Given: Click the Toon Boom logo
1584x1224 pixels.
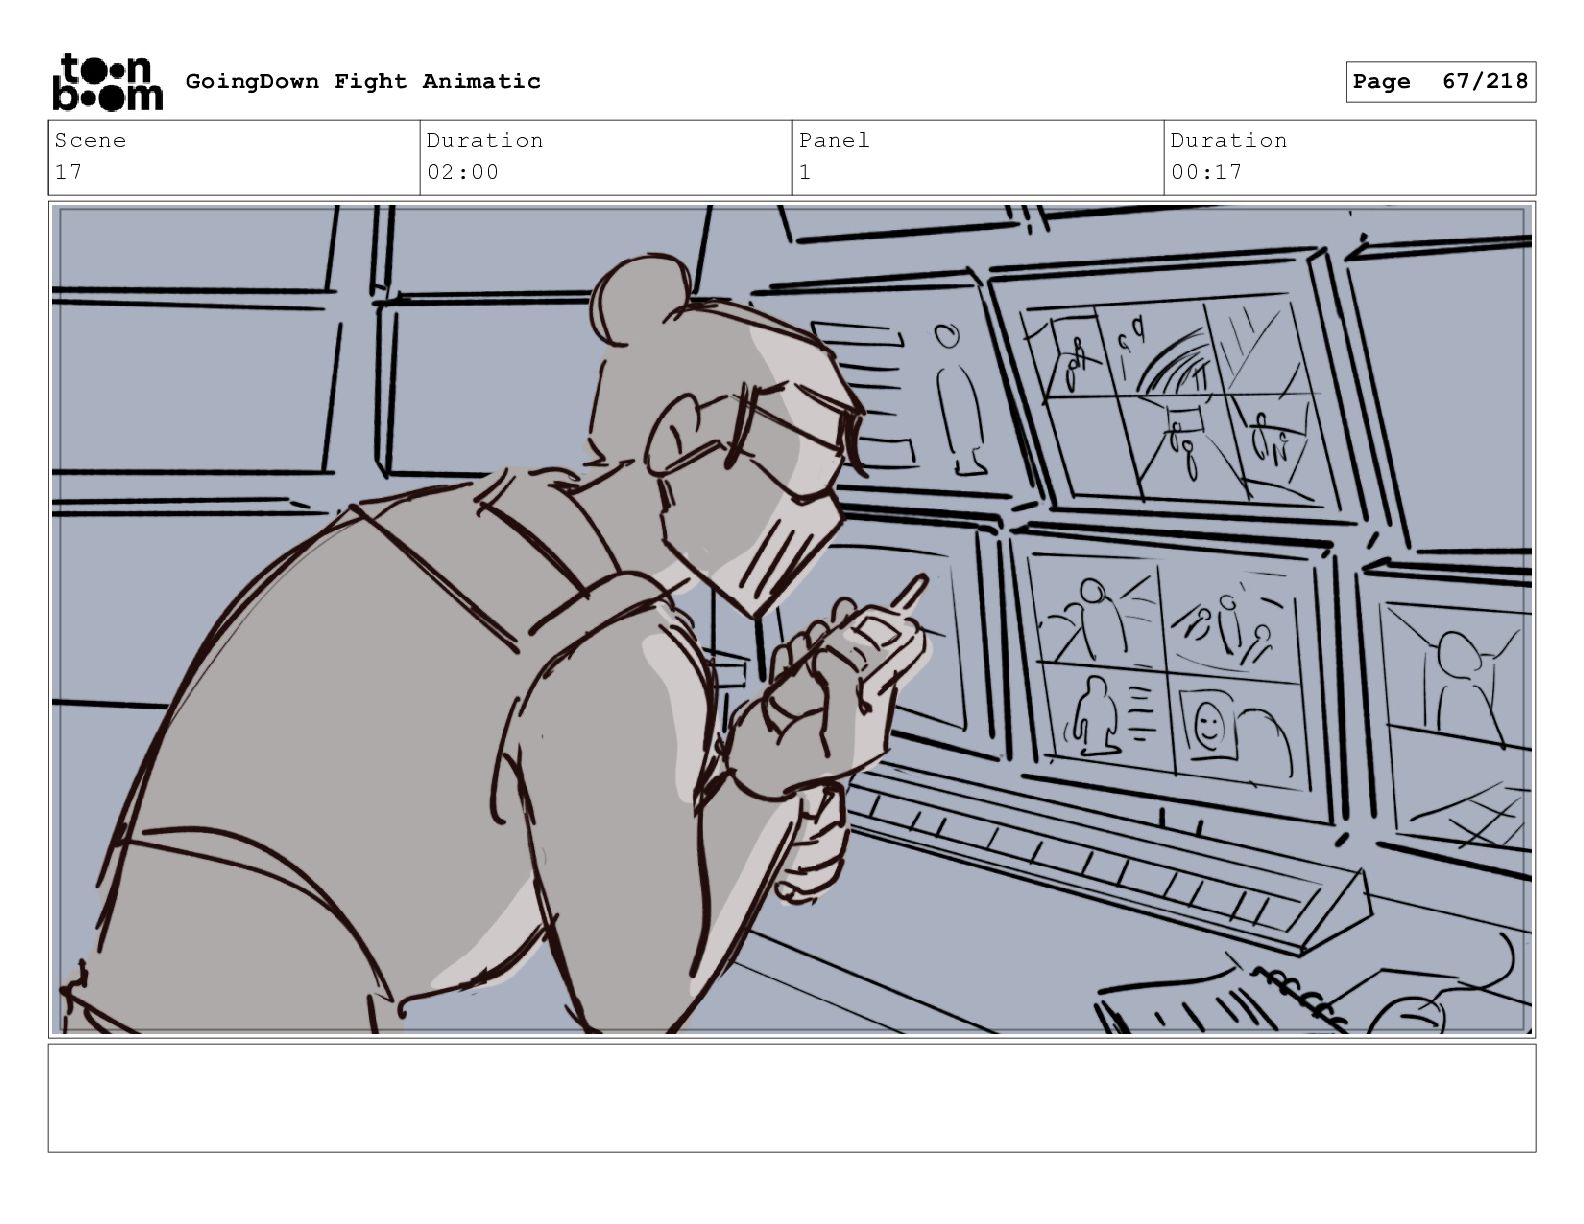Looking at the screenshot, I should (107, 82).
